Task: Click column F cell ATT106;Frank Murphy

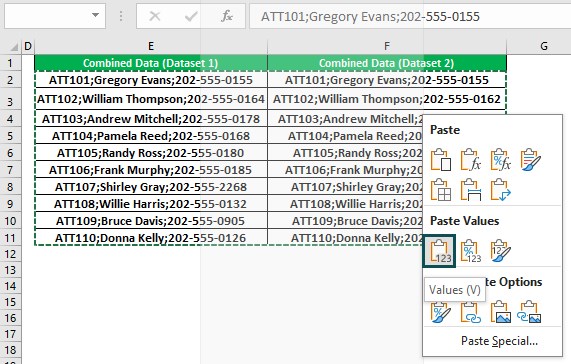Action: coord(345,170)
